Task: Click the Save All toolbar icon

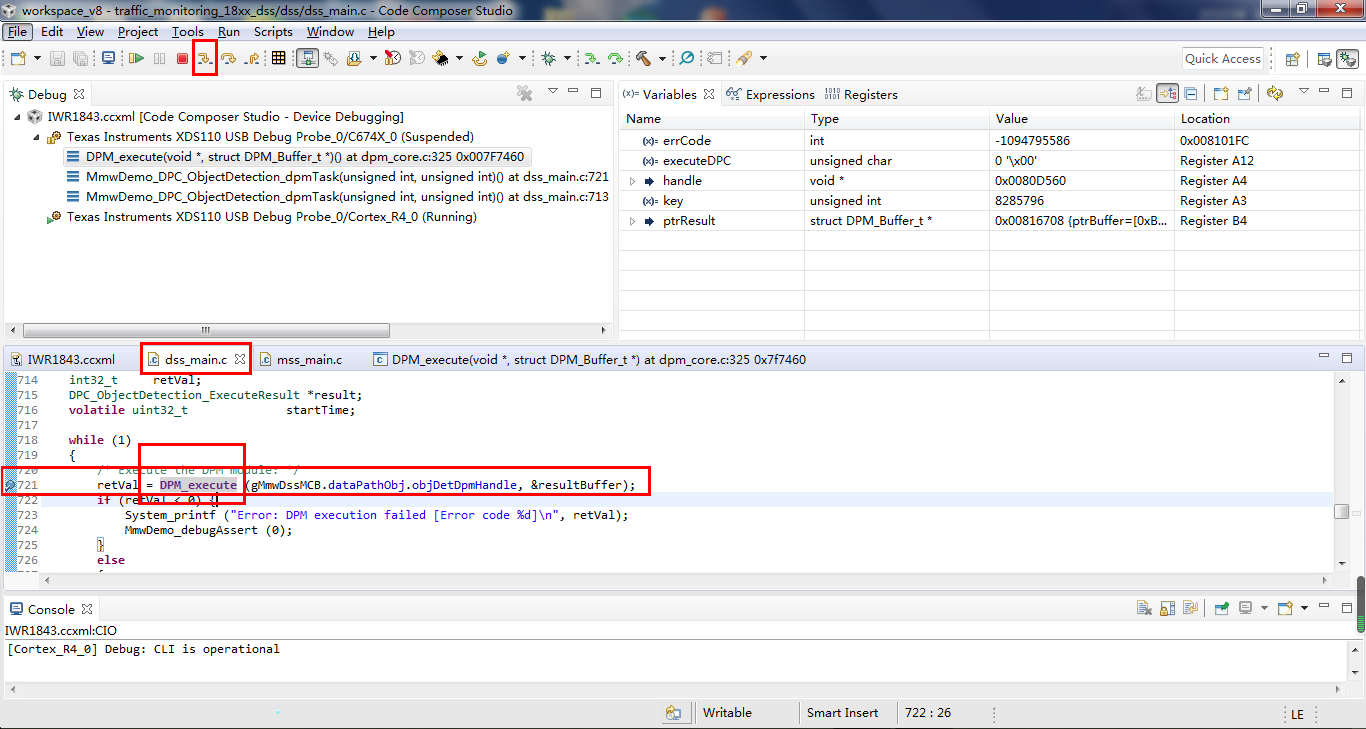Action: 80,58
